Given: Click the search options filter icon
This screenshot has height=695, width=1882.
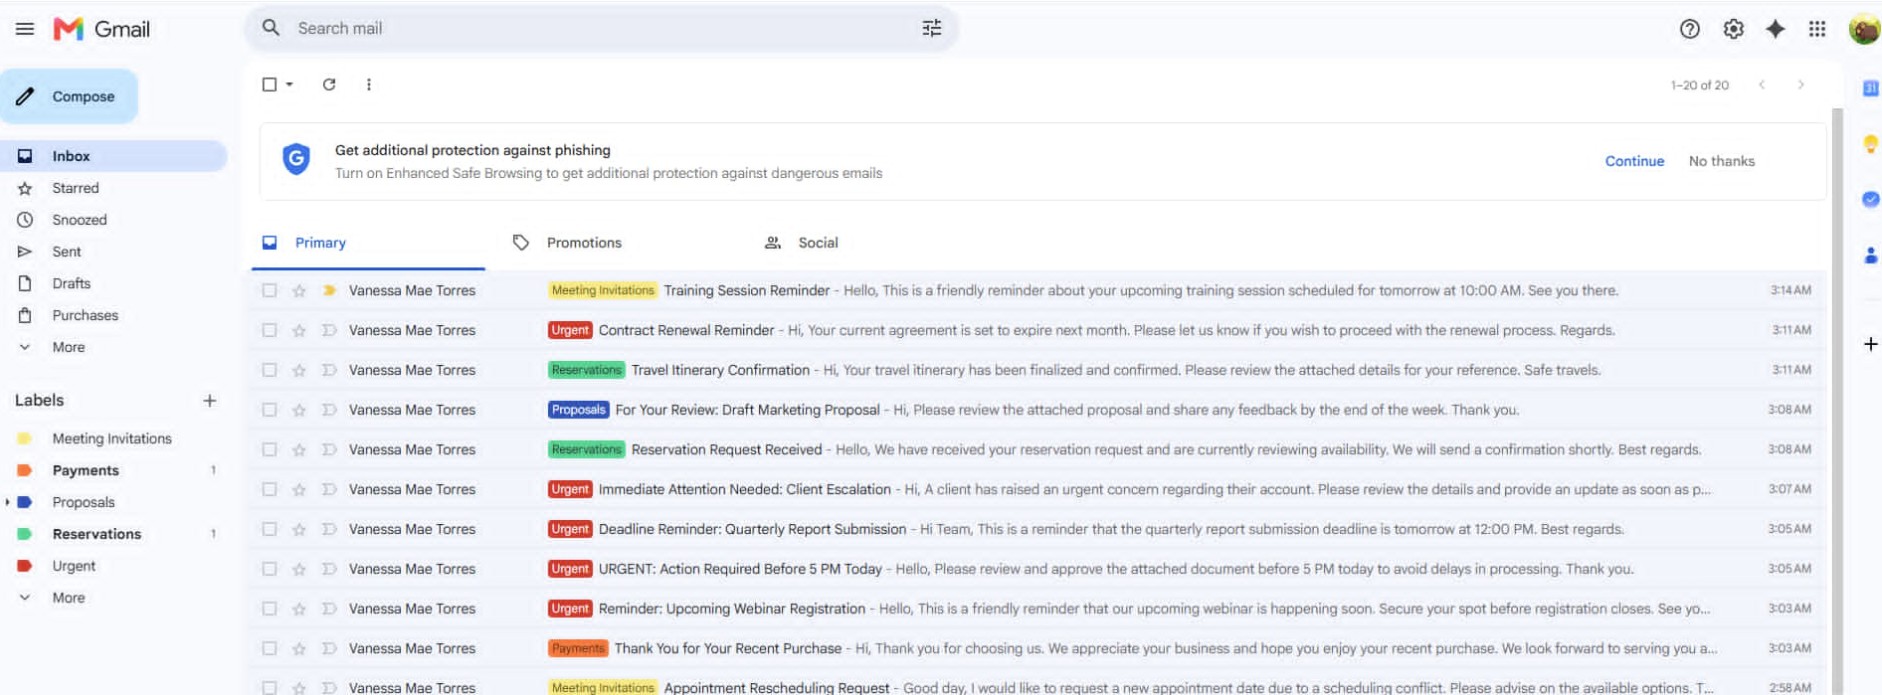Looking at the screenshot, I should point(931,28).
